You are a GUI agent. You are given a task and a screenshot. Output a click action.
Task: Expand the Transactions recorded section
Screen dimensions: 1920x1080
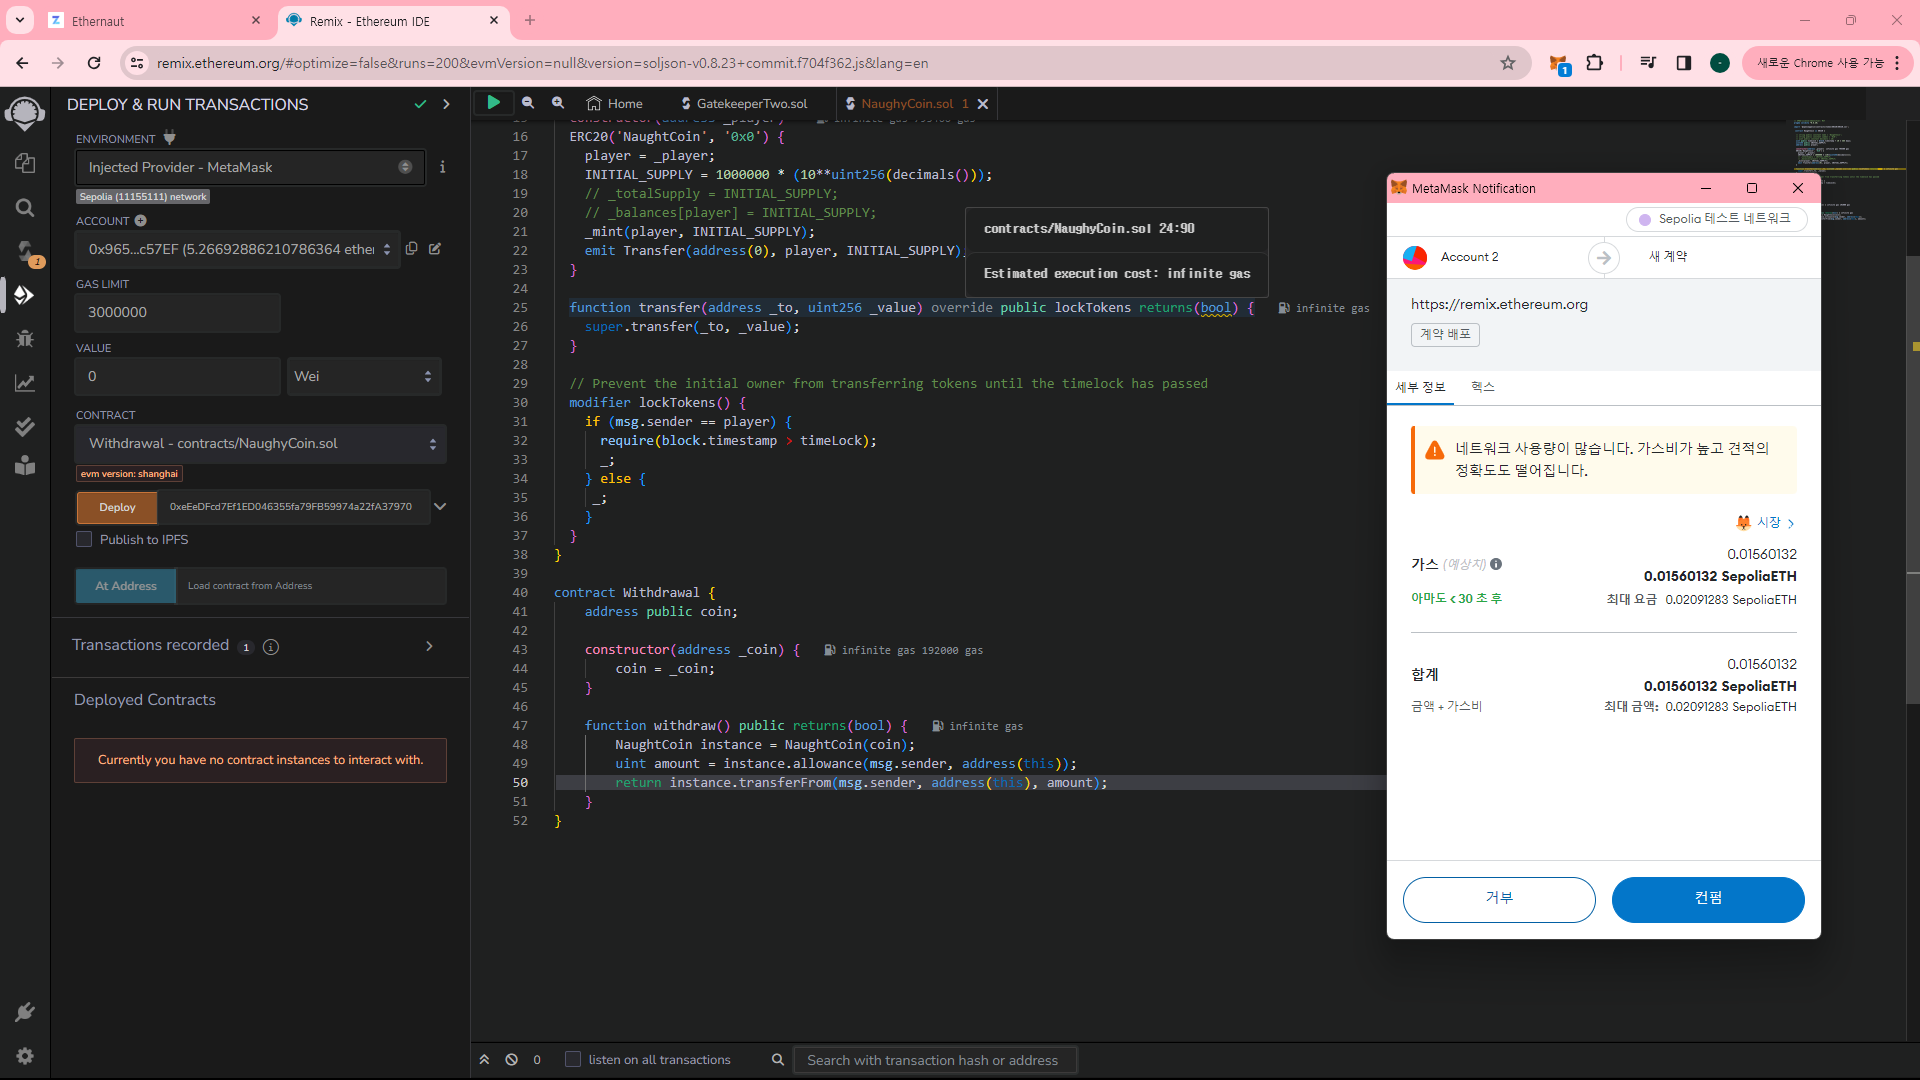[x=430, y=646]
